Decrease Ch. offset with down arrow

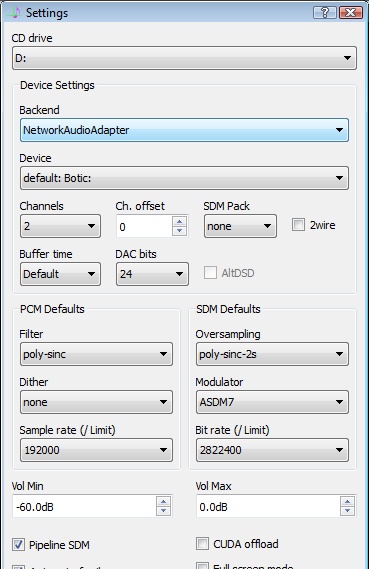[179, 231]
